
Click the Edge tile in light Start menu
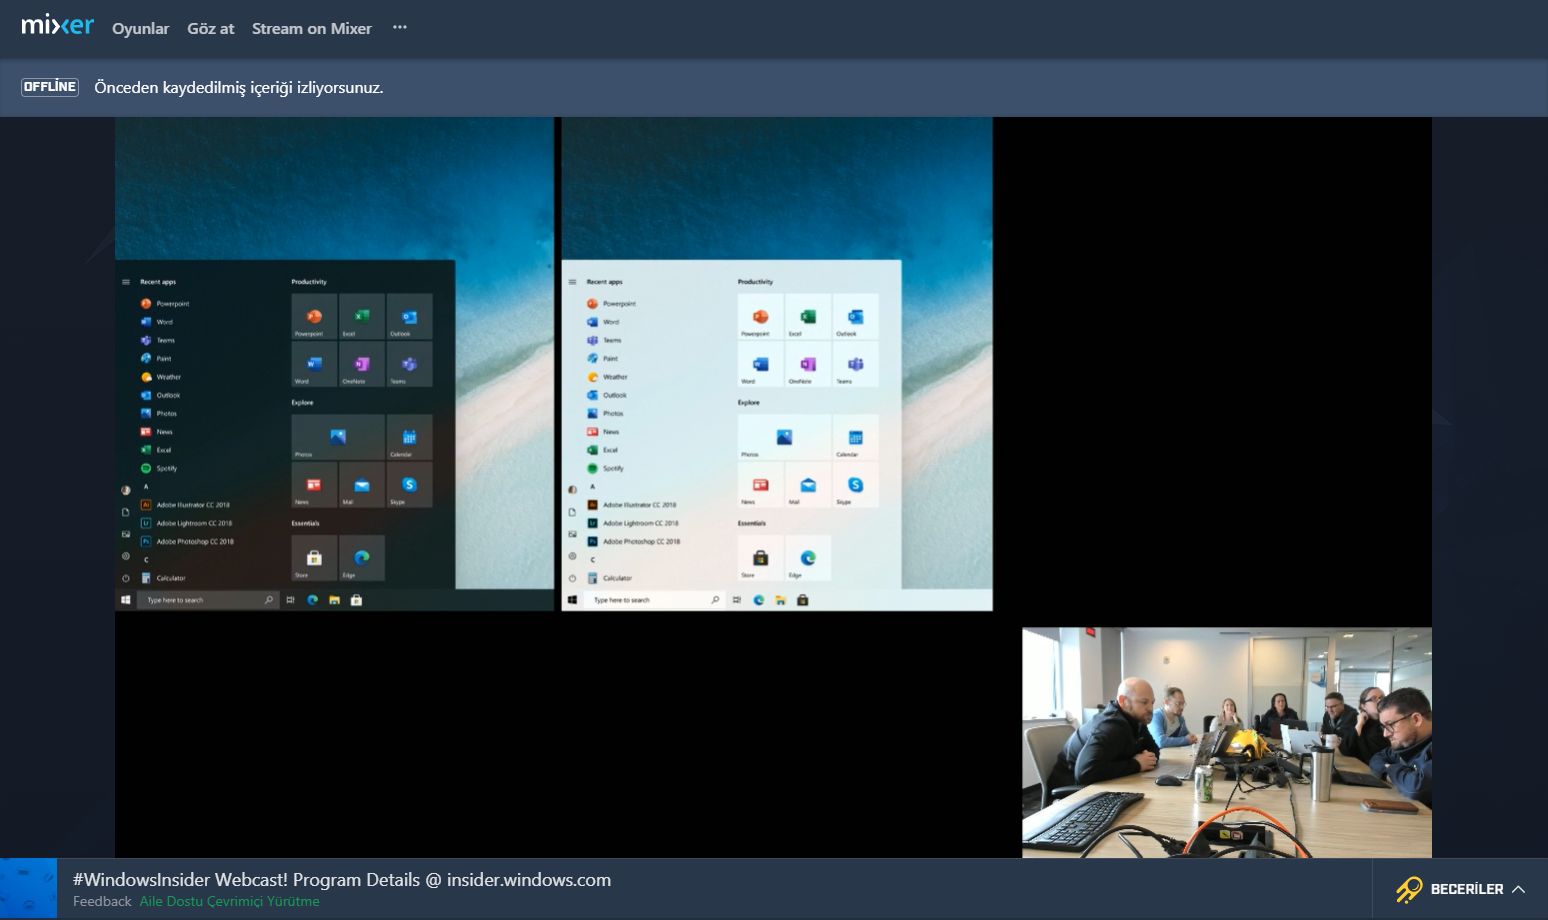coord(807,558)
